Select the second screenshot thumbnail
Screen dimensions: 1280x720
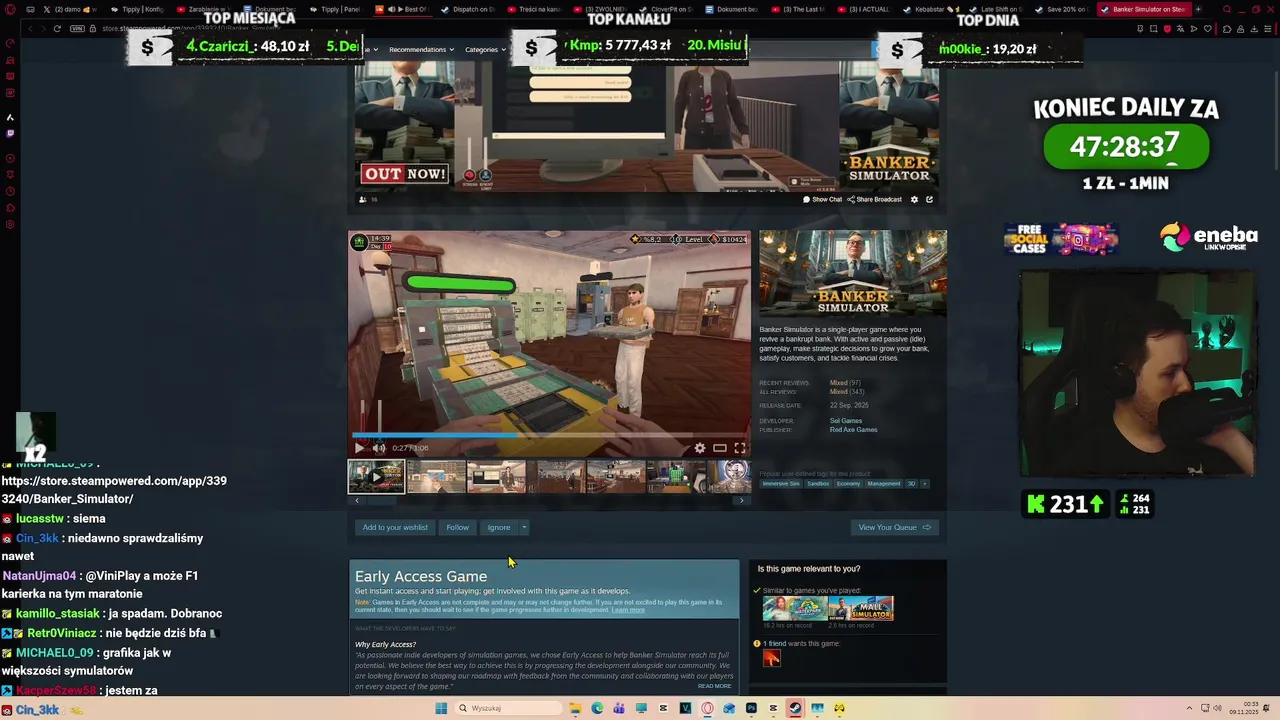436,477
